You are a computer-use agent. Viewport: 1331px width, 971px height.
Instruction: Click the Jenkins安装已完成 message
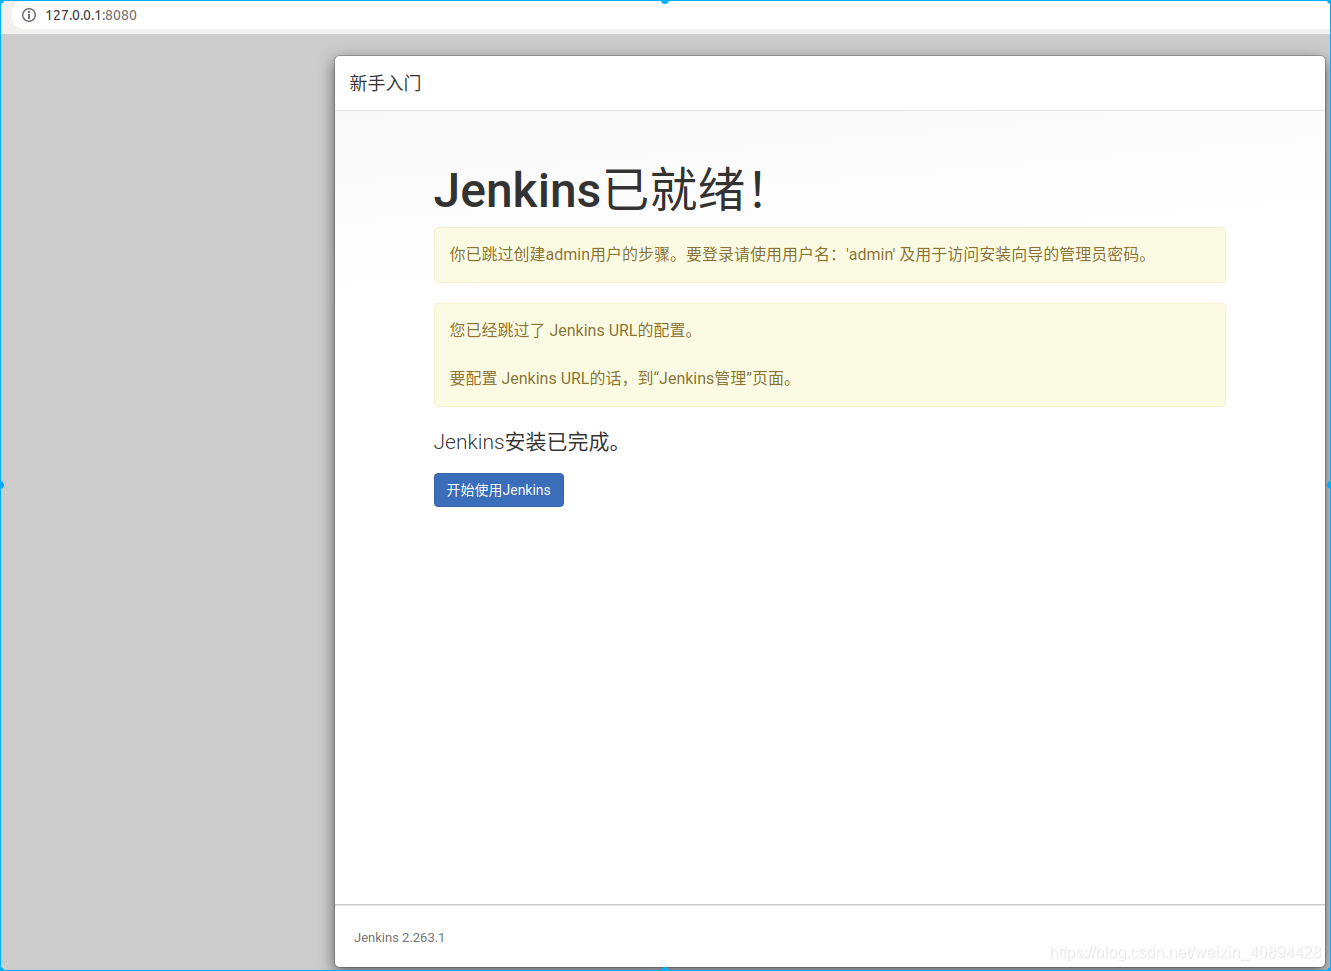pyautogui.click(x=528, y=442)
